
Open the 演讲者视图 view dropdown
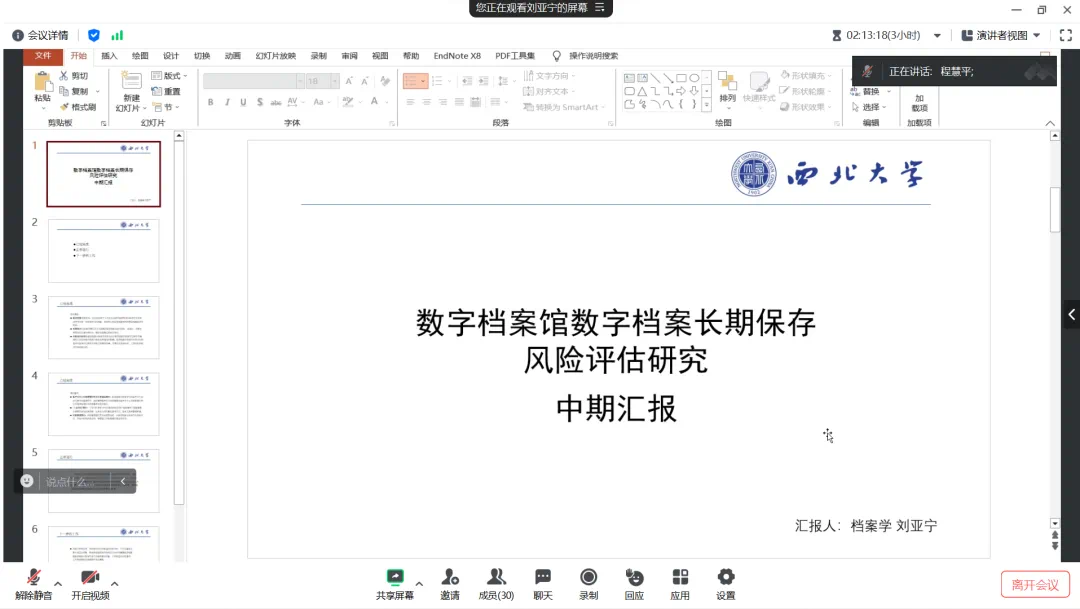(1001, 35)
